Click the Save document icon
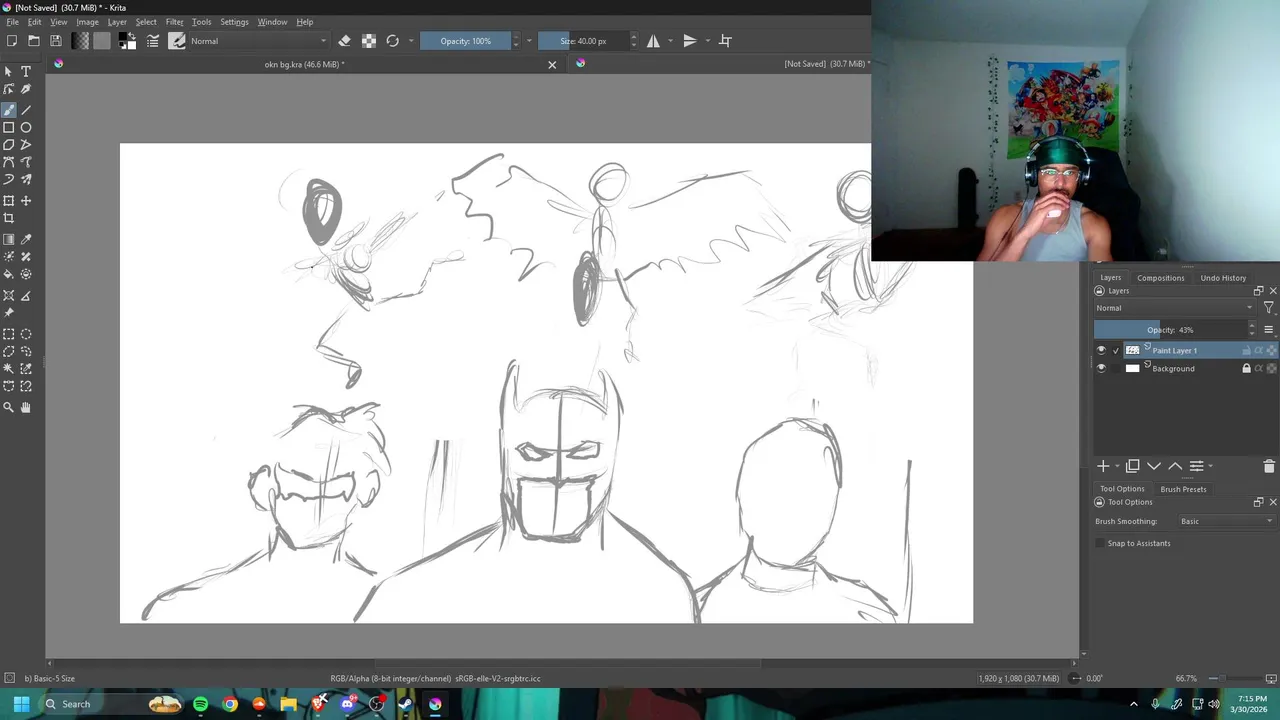This screenshot has width=1280, height=720. coord(56,41)
